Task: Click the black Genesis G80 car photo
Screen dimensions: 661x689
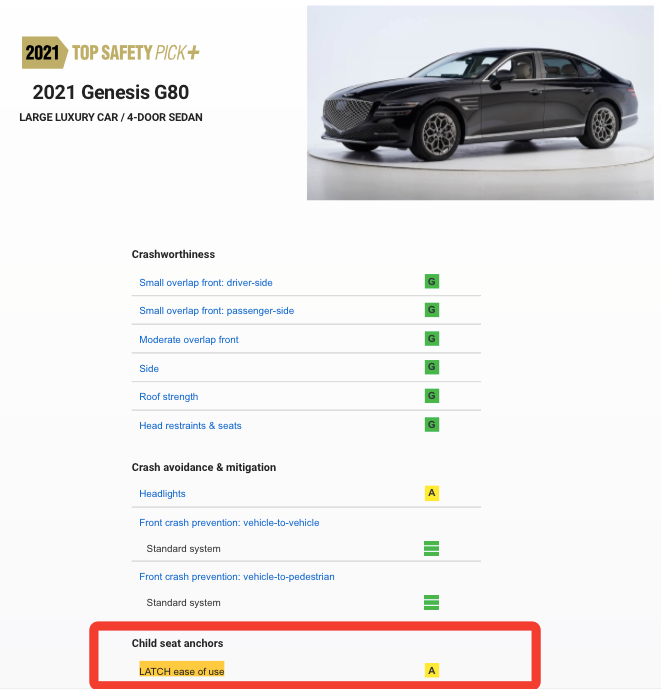Action: tap(480, 103)
